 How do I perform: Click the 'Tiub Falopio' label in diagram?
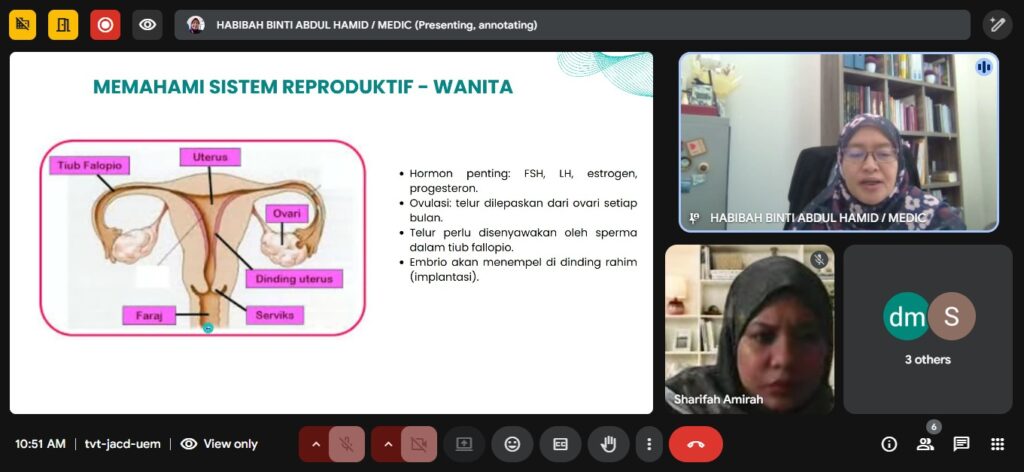click(x=89, y=165)
